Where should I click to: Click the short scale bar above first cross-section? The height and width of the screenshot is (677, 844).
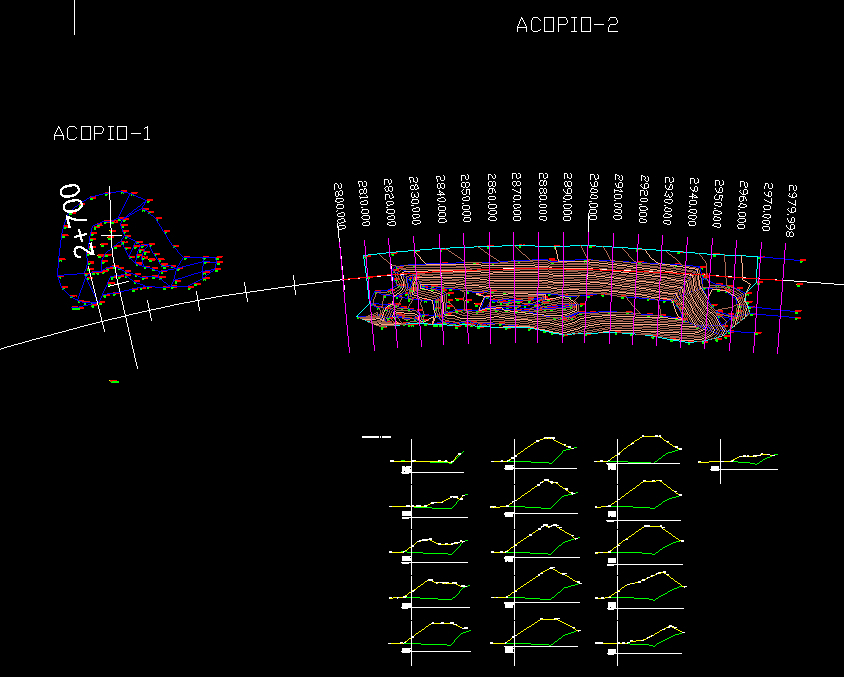[375, 437]
